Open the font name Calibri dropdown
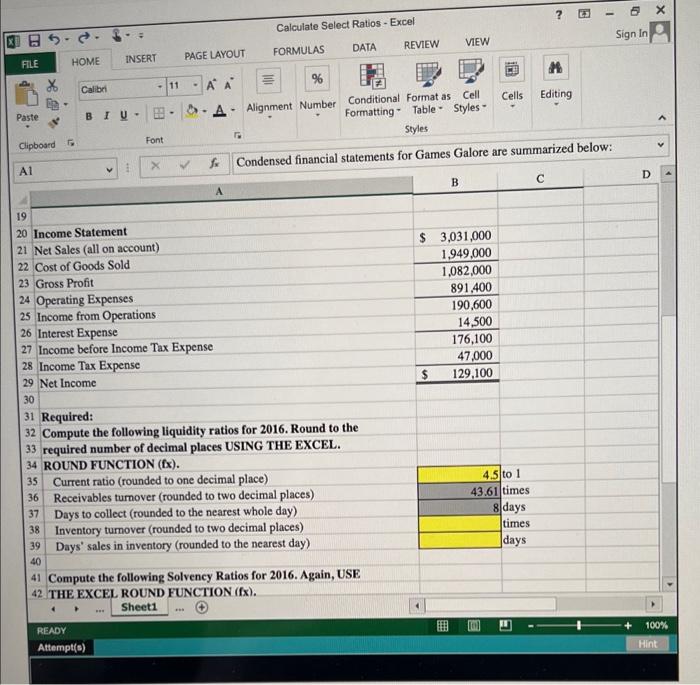The image size is (700, 685). [x=160, y=87]
